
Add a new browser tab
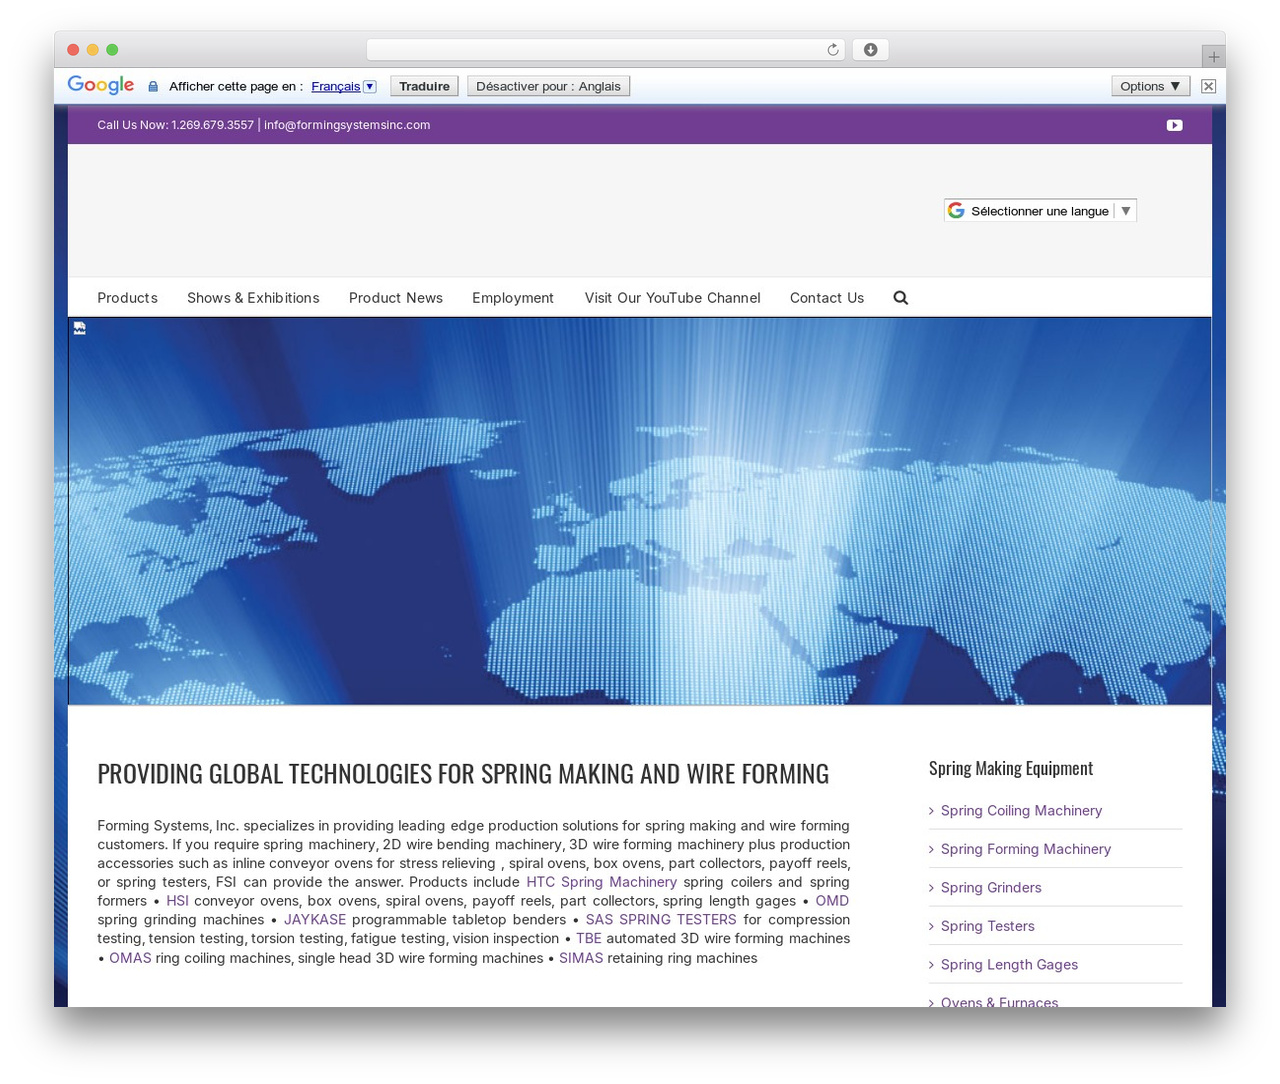click(x=1213, y=57)
